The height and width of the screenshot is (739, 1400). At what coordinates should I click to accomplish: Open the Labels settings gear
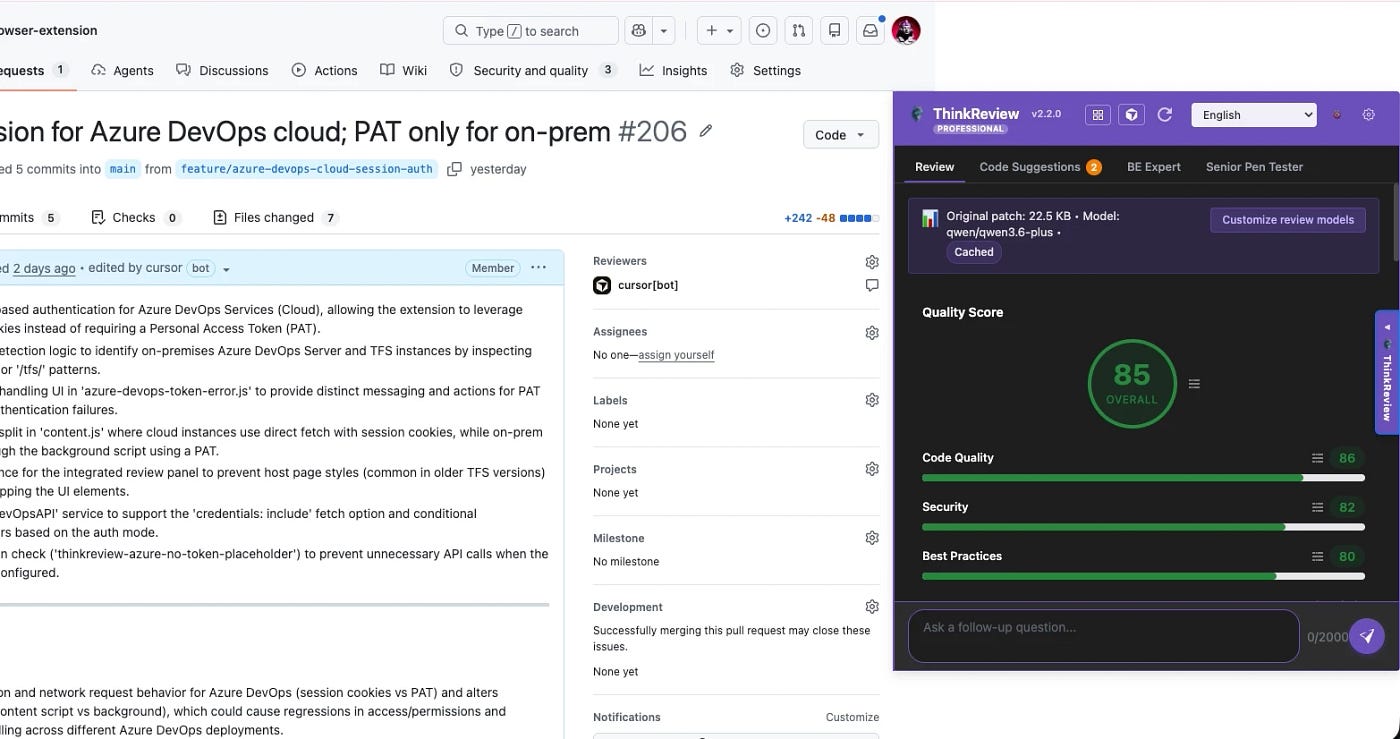click(x=871, y=399)
